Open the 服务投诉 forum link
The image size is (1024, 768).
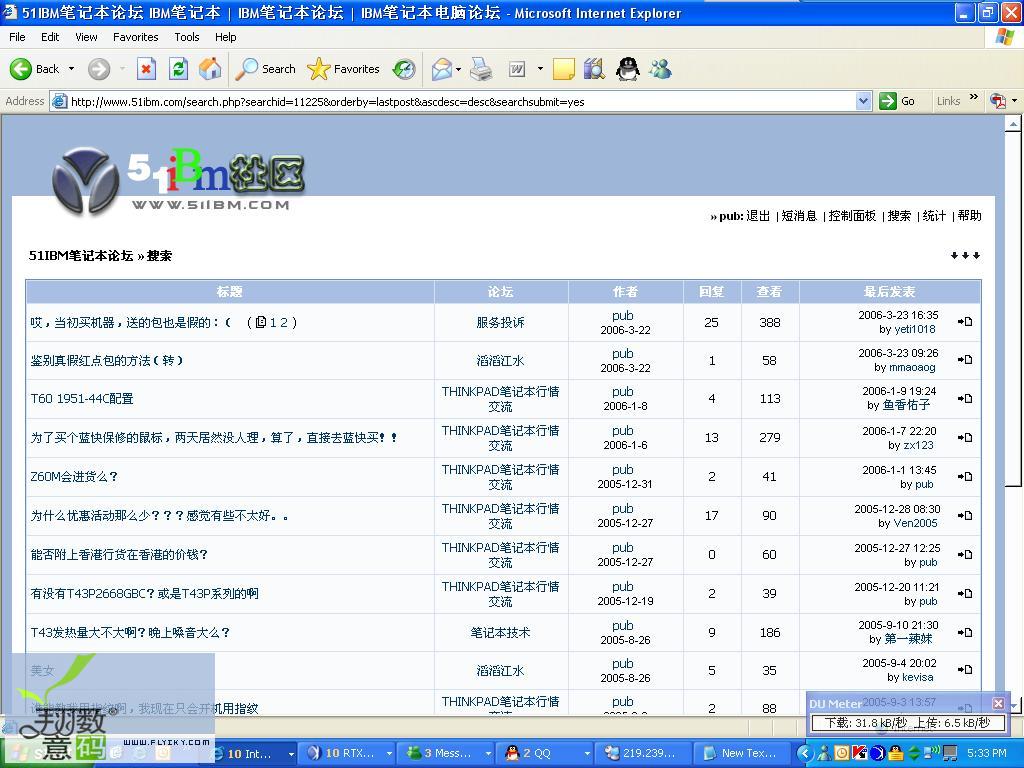coord(500,323)
